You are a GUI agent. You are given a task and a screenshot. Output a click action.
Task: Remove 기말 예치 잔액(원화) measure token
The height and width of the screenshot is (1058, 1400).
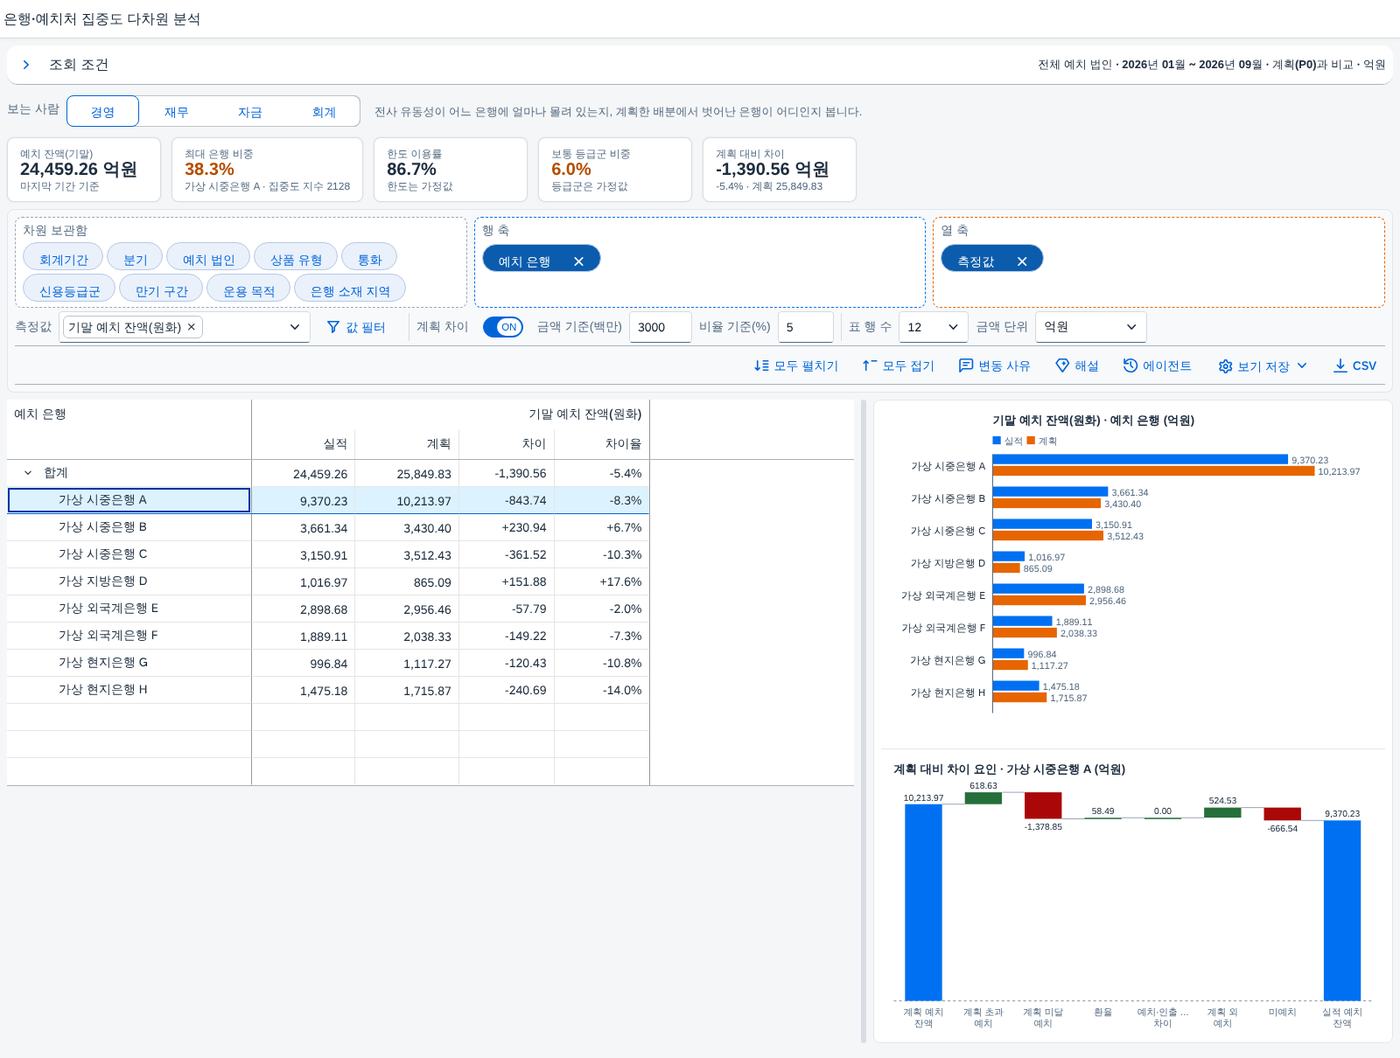tap(191, 327)
